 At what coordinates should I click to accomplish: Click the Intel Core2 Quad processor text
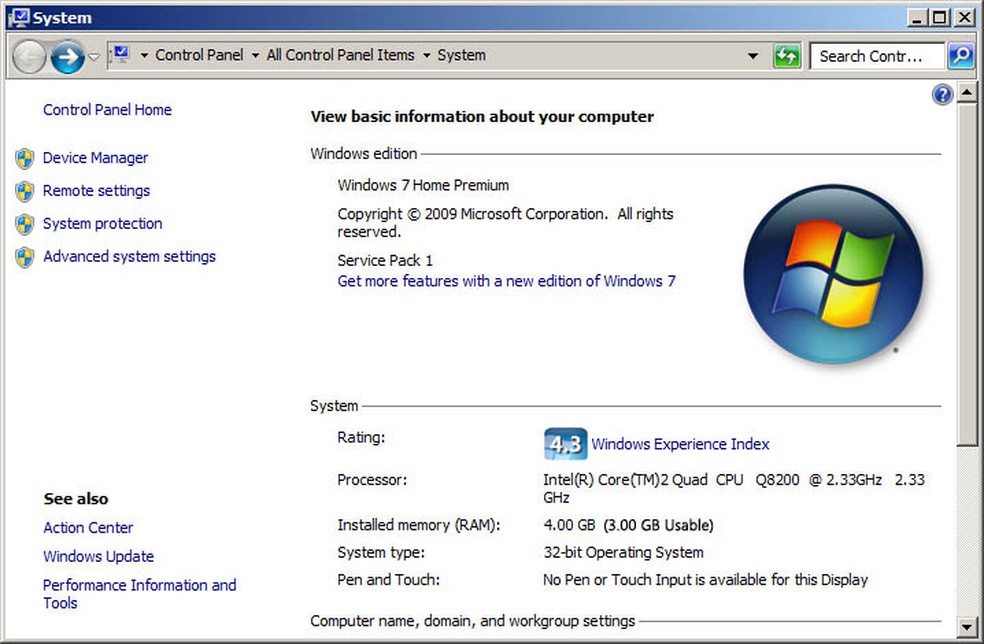(734, 488)
